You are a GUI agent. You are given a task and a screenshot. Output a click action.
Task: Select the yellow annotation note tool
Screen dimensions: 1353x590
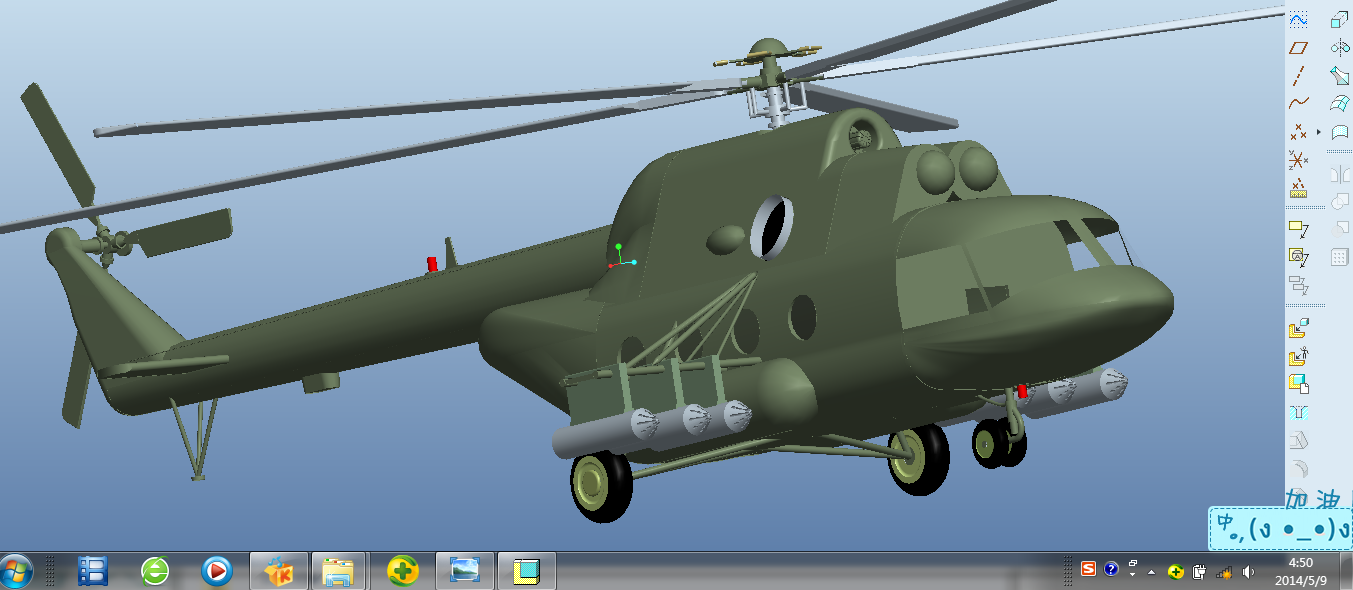click(x=1298, y=229)
